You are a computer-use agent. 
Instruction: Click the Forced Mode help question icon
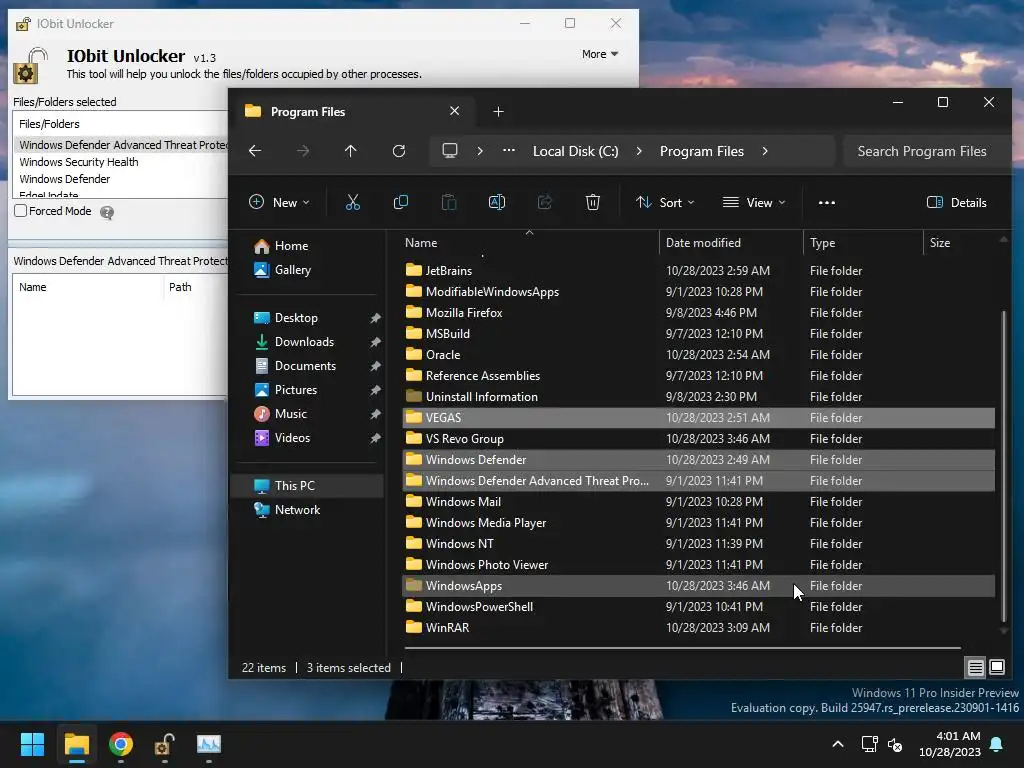107,212
